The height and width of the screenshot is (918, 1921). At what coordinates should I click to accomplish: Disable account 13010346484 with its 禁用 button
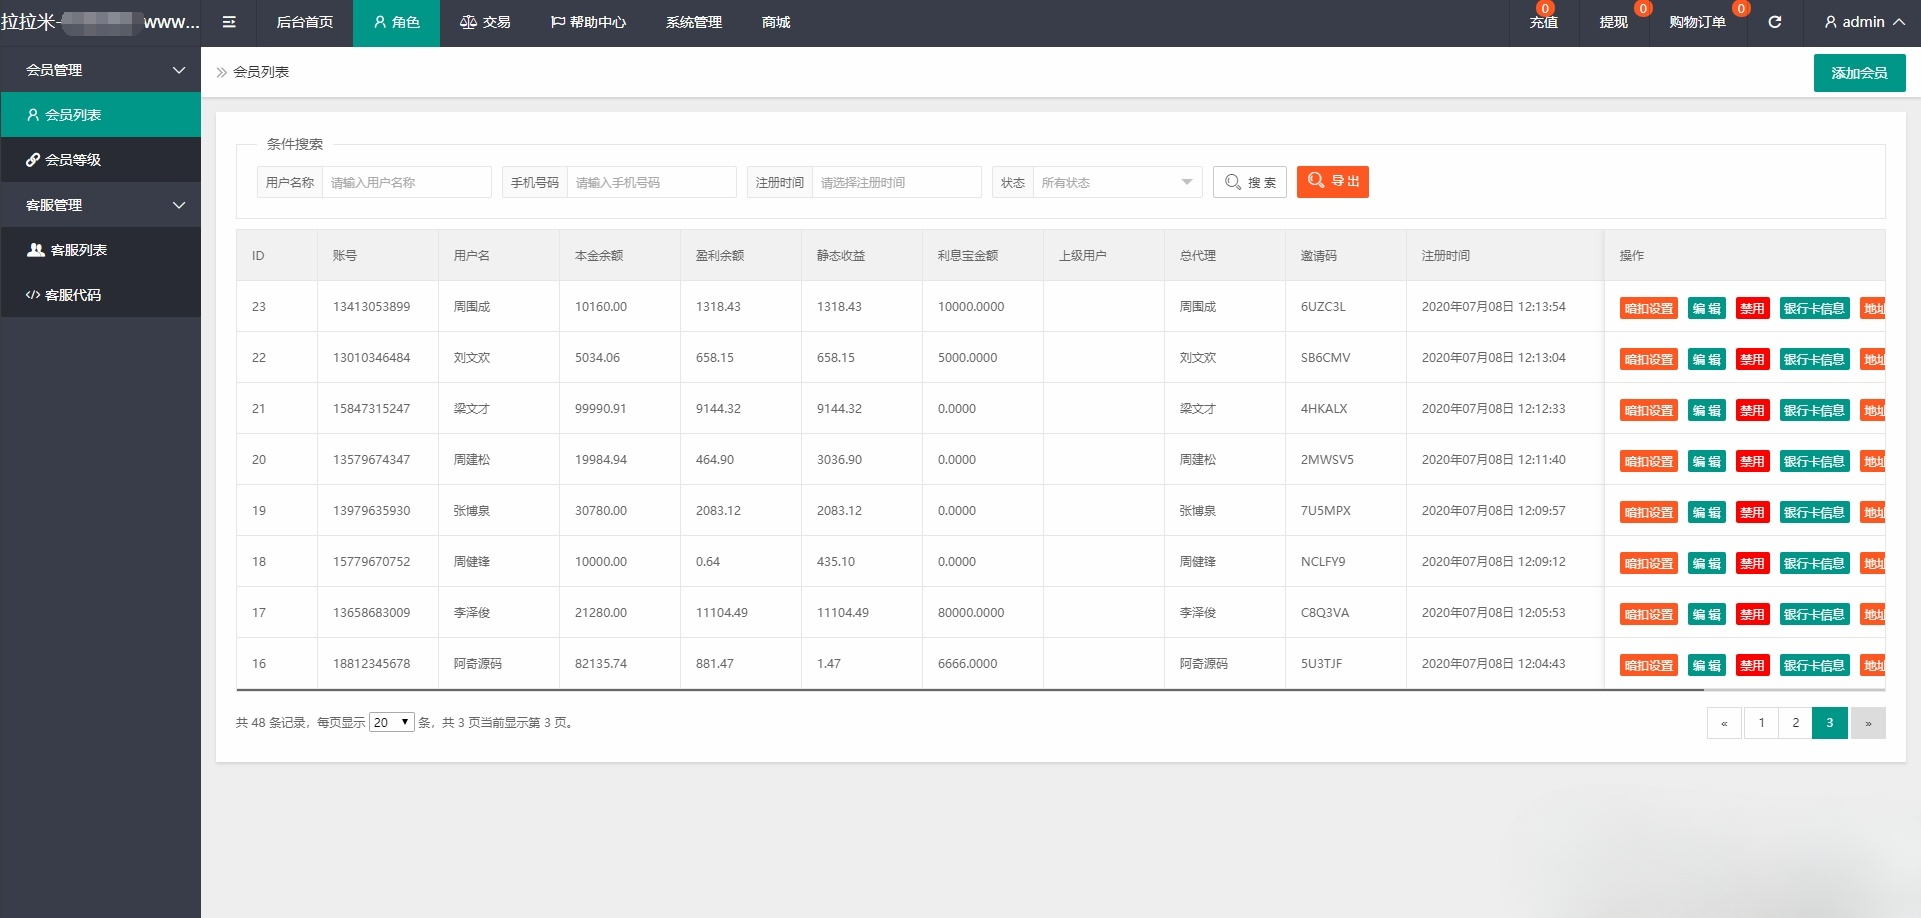(1752, 358)
